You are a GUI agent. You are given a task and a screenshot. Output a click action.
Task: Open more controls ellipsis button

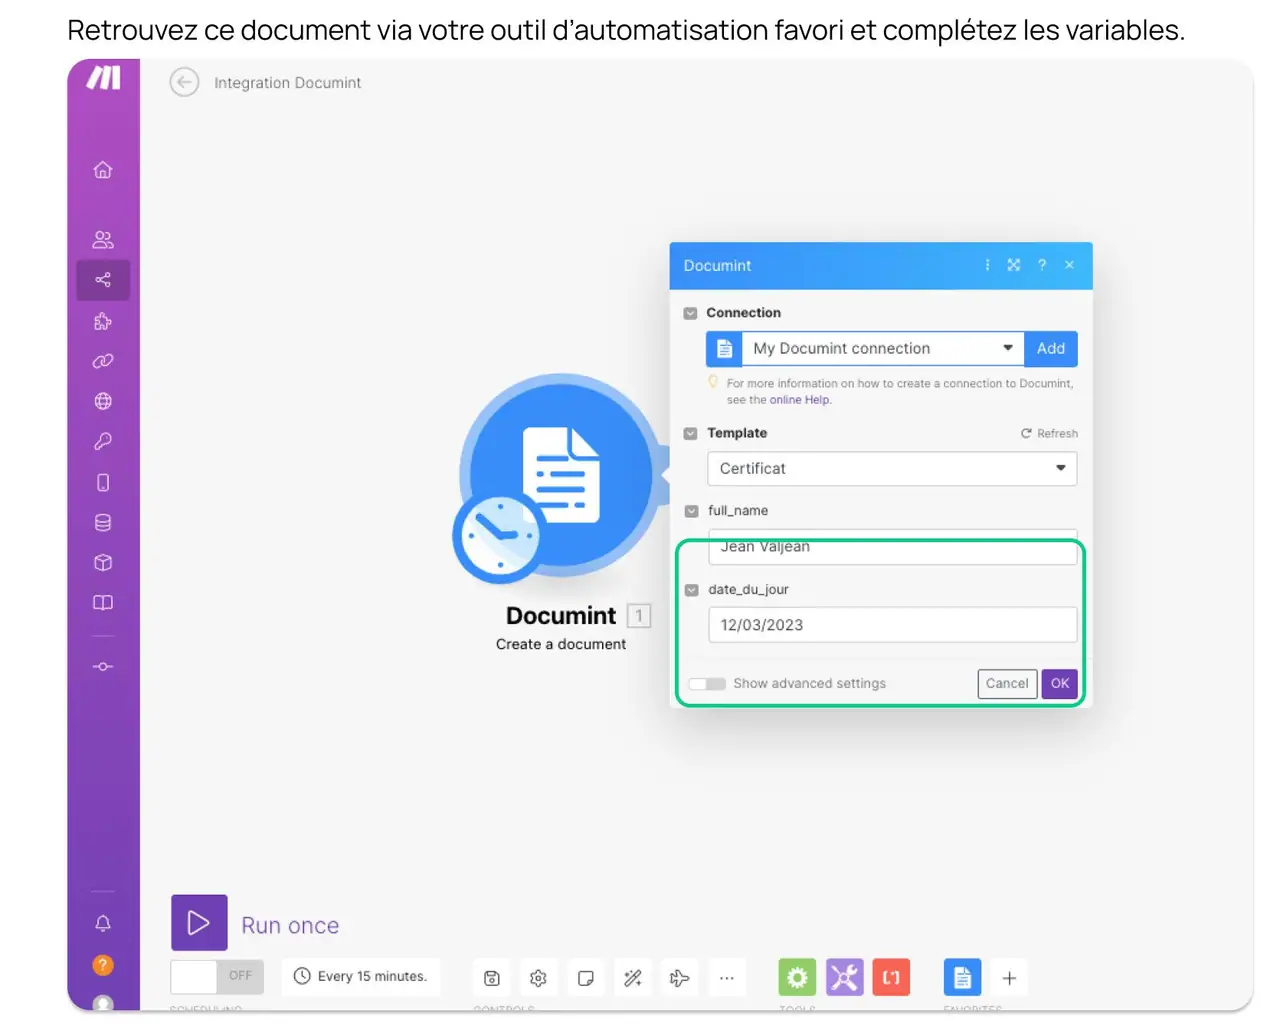pyautogui.click(x=727, y=978)
